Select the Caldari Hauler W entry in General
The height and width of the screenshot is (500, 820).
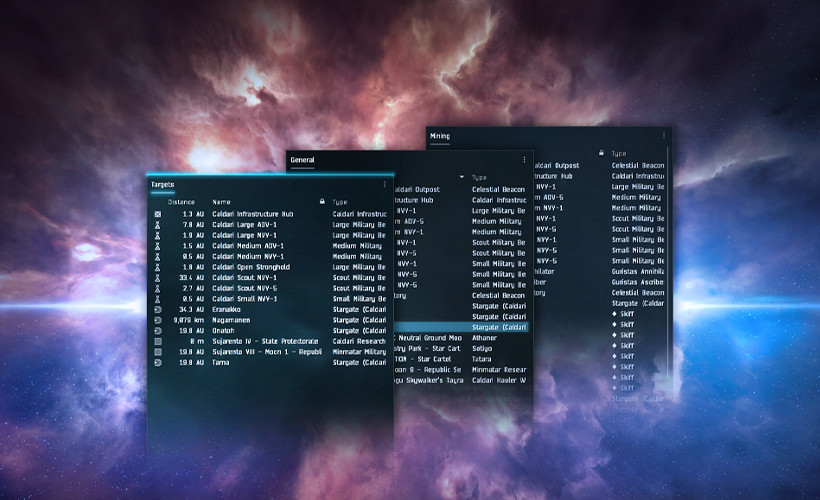499,380
